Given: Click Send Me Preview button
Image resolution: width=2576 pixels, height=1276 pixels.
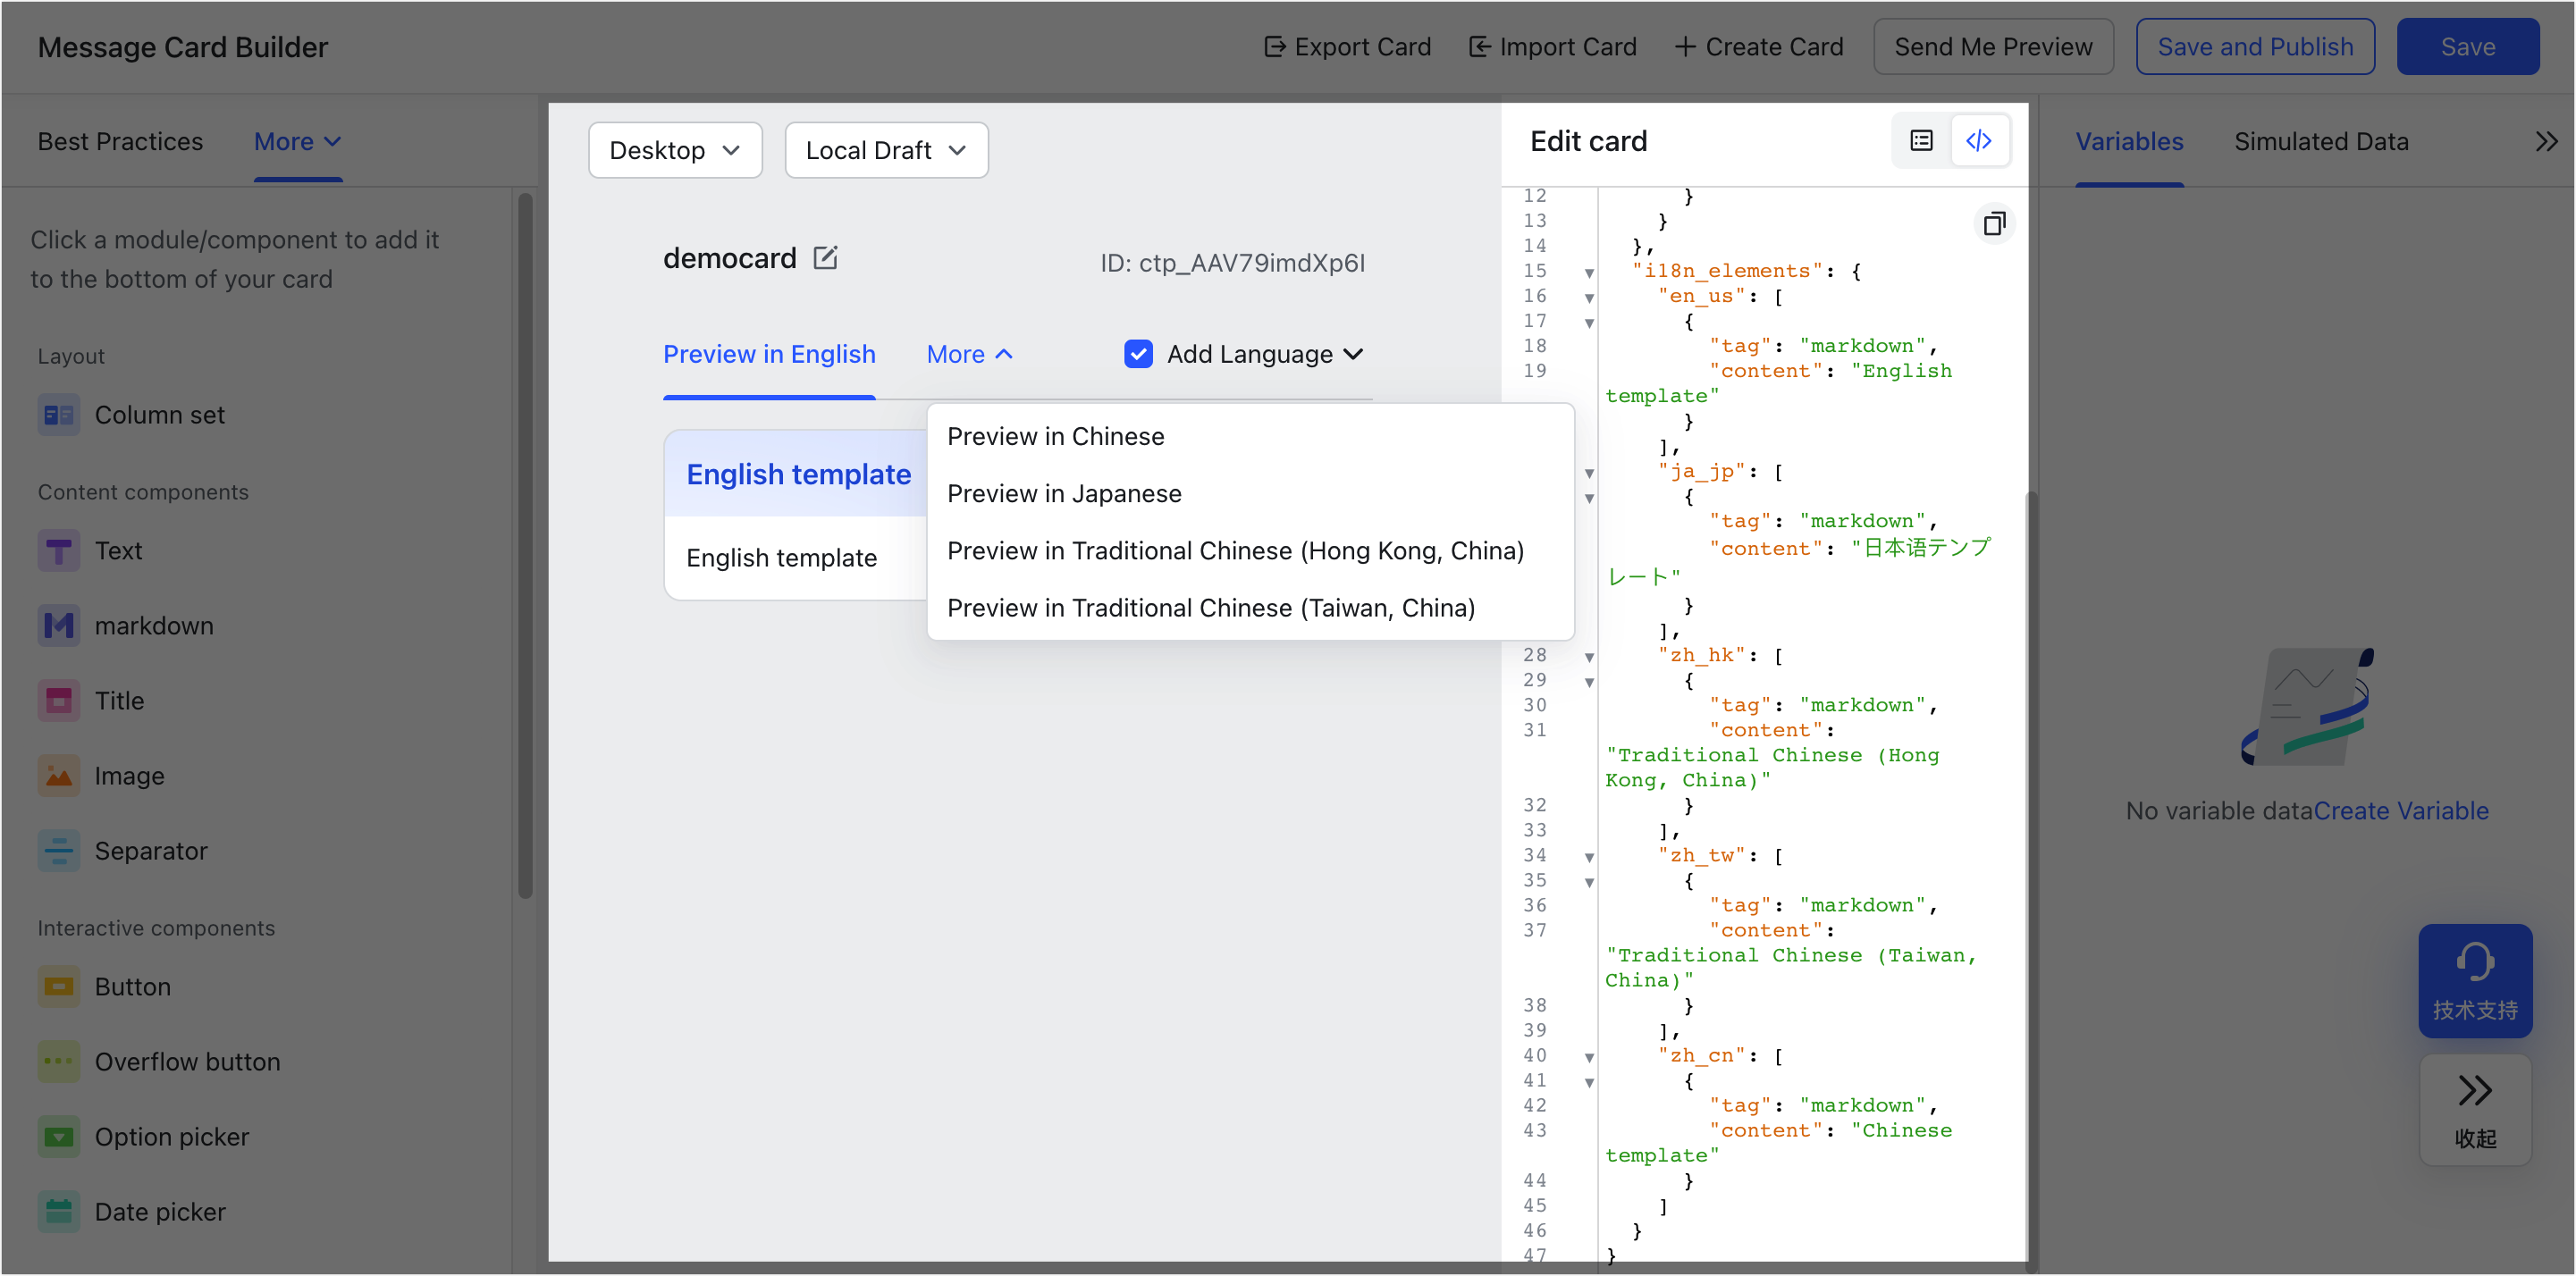Looking at the screenshot, I should coord(1993,47).
